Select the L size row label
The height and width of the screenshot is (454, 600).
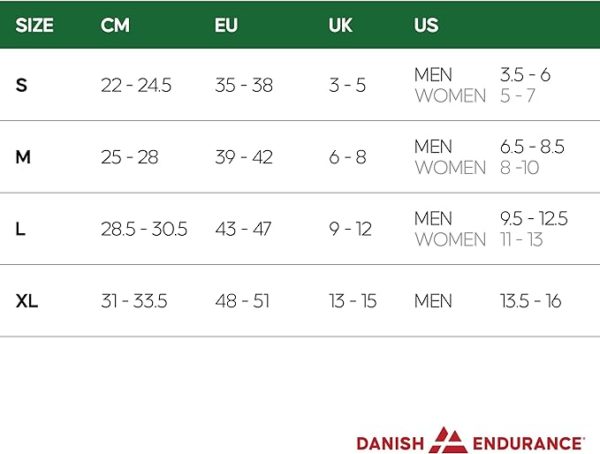(20, 229)
